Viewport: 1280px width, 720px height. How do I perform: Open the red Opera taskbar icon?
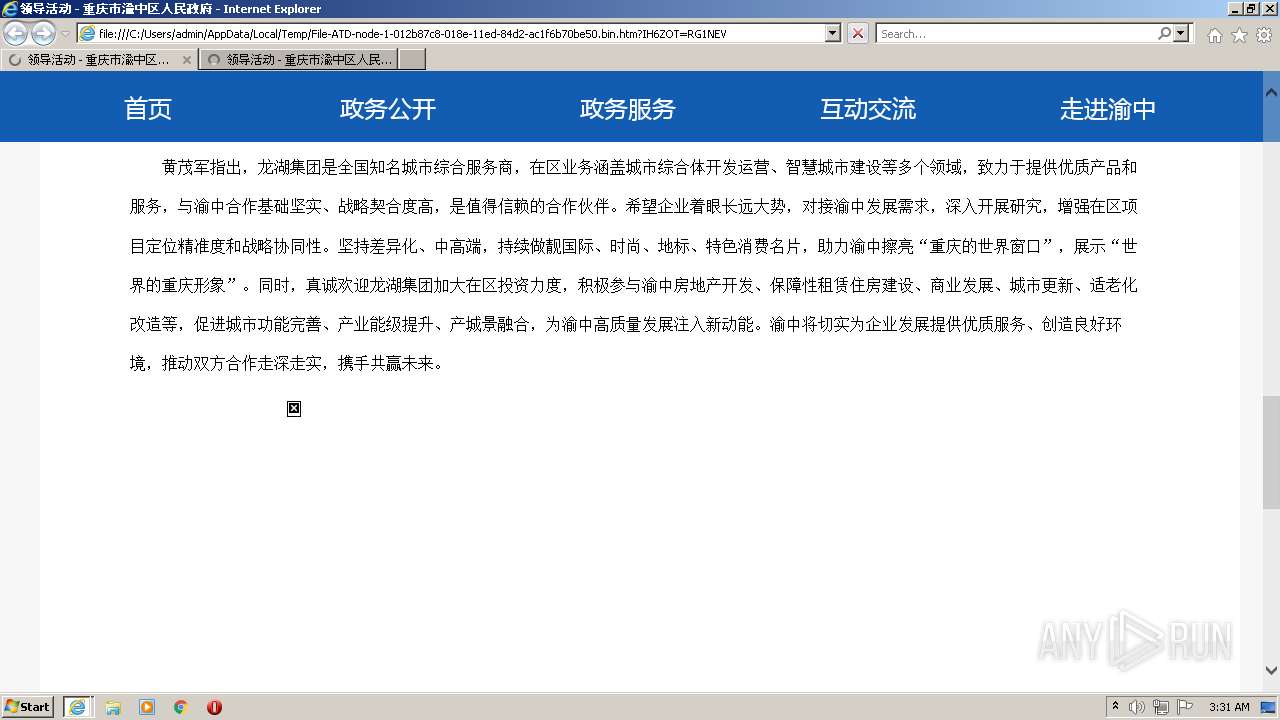(214, 707)
